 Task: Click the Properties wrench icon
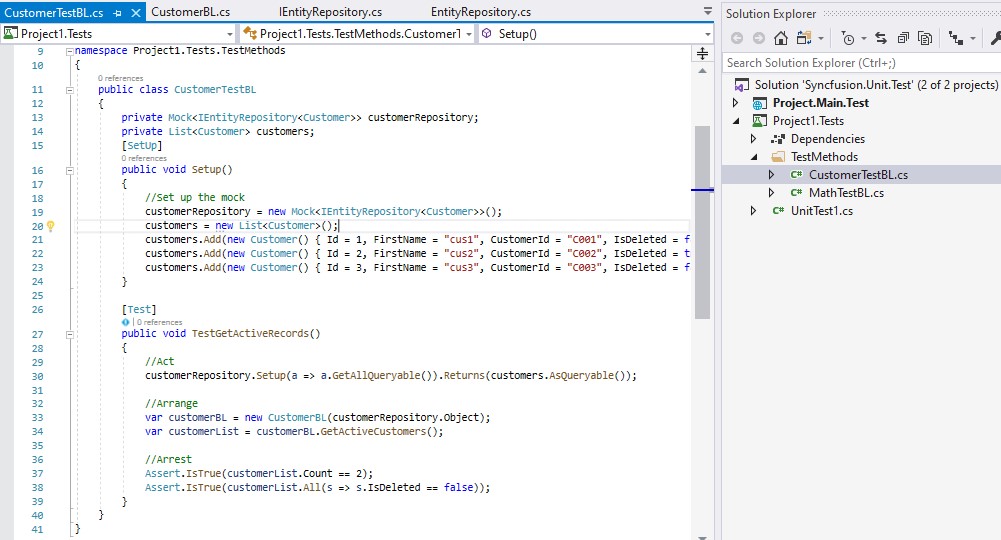[x=993, y=38]
